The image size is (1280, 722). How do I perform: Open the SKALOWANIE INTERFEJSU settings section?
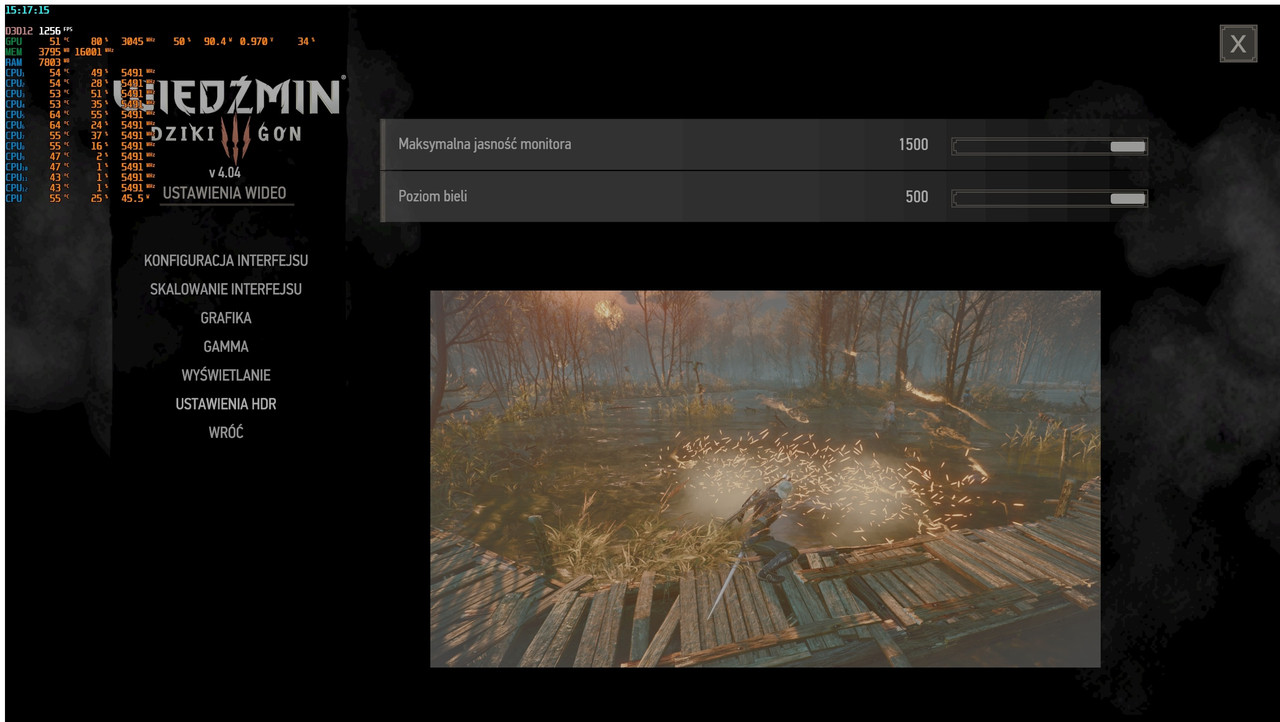click(225, 289)
